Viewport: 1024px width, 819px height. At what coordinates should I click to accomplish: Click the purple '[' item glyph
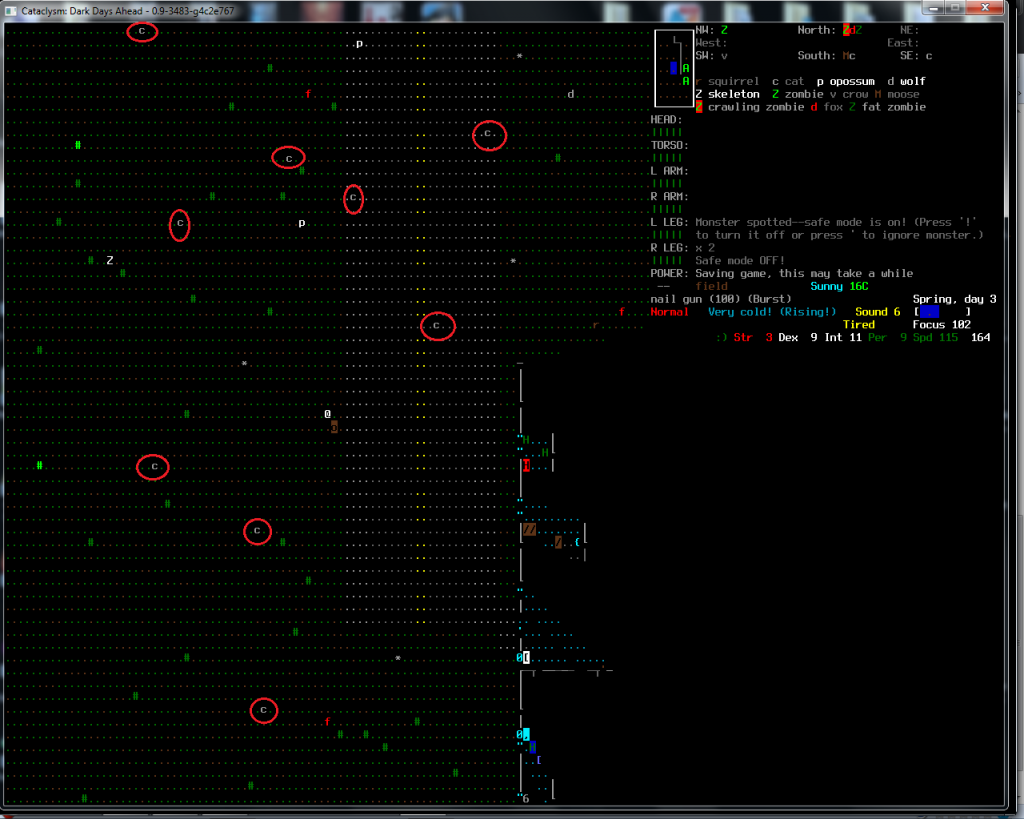[539, 760]
